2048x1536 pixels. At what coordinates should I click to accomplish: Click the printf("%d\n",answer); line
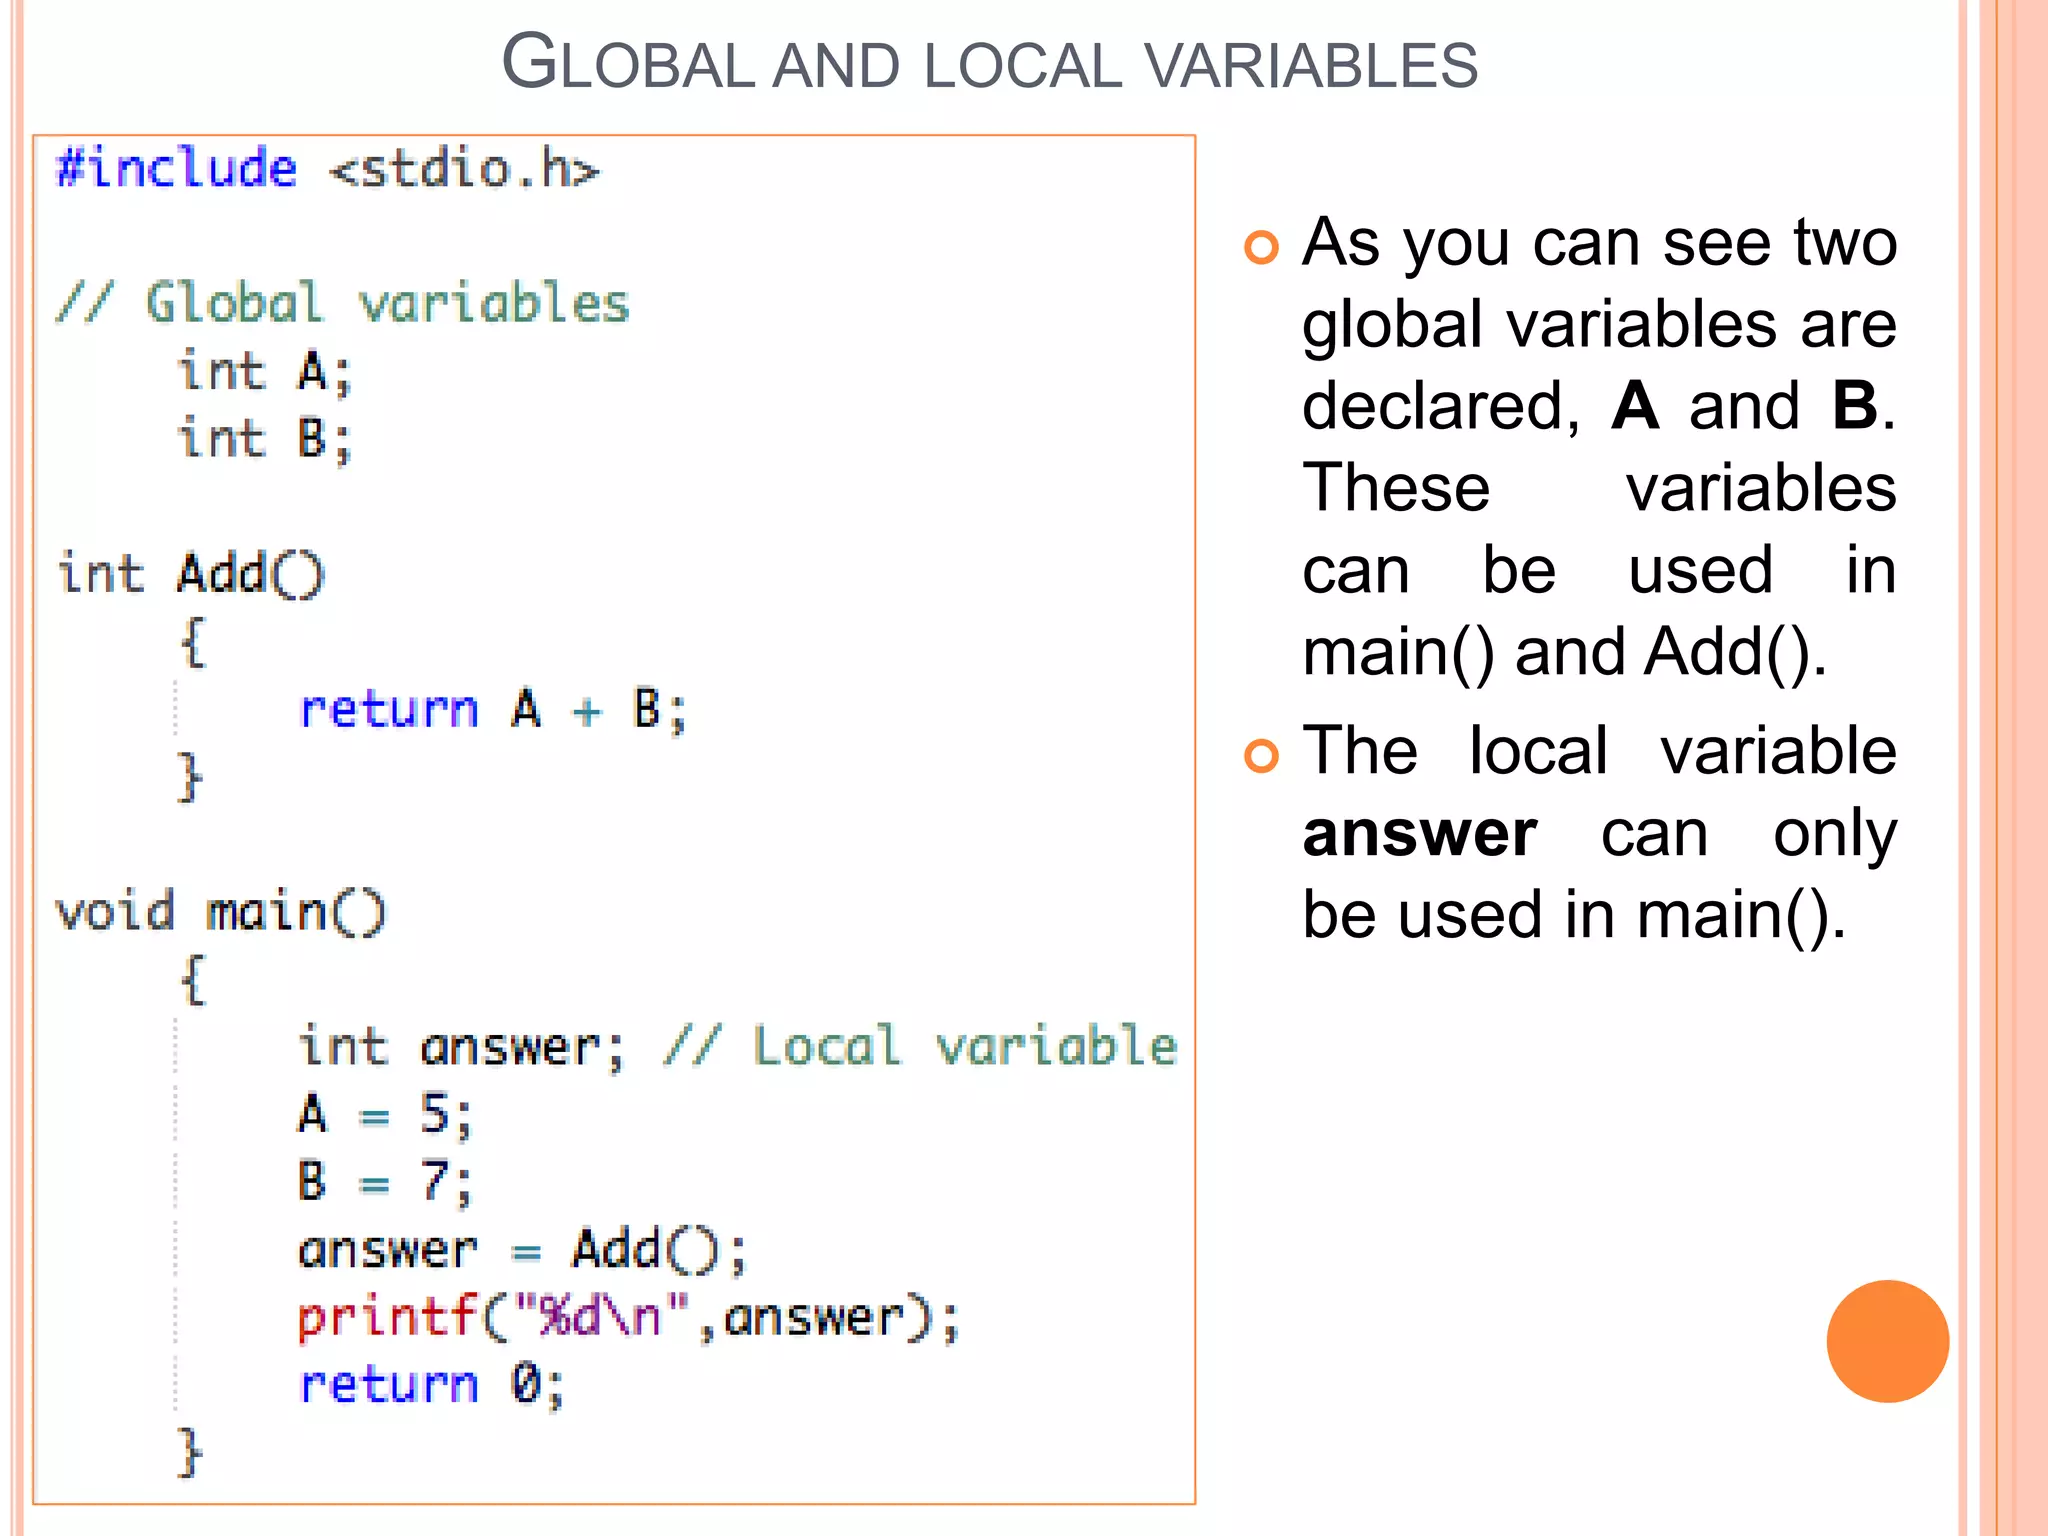[628, 1318]
